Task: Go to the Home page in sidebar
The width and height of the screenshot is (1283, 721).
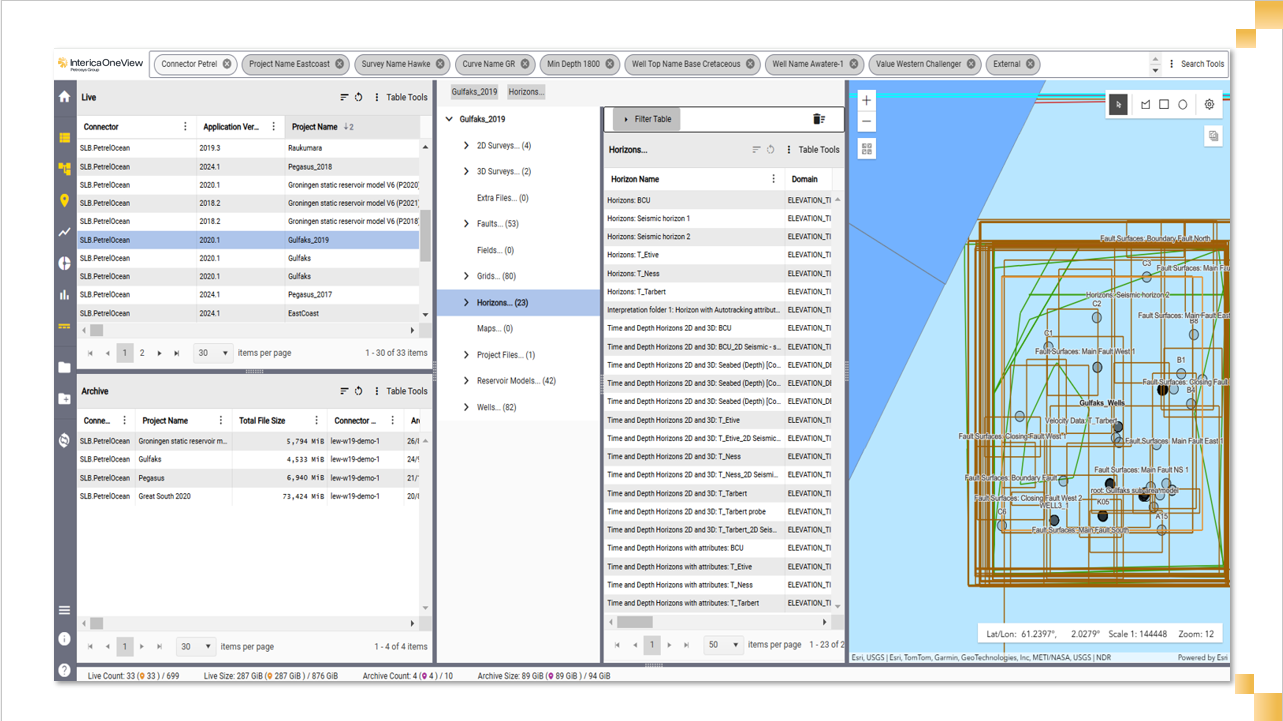Action: 65,97
